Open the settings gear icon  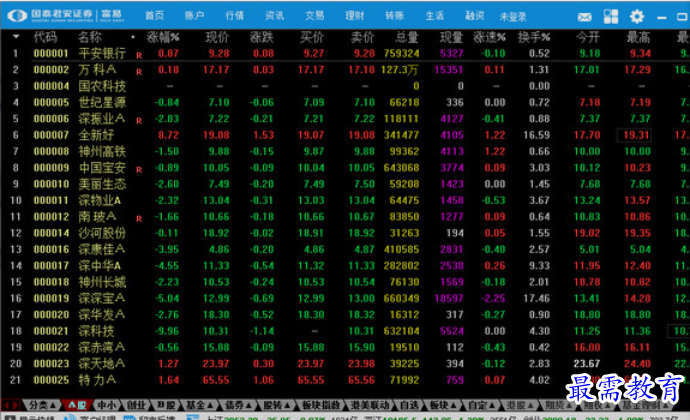point(637,17)
